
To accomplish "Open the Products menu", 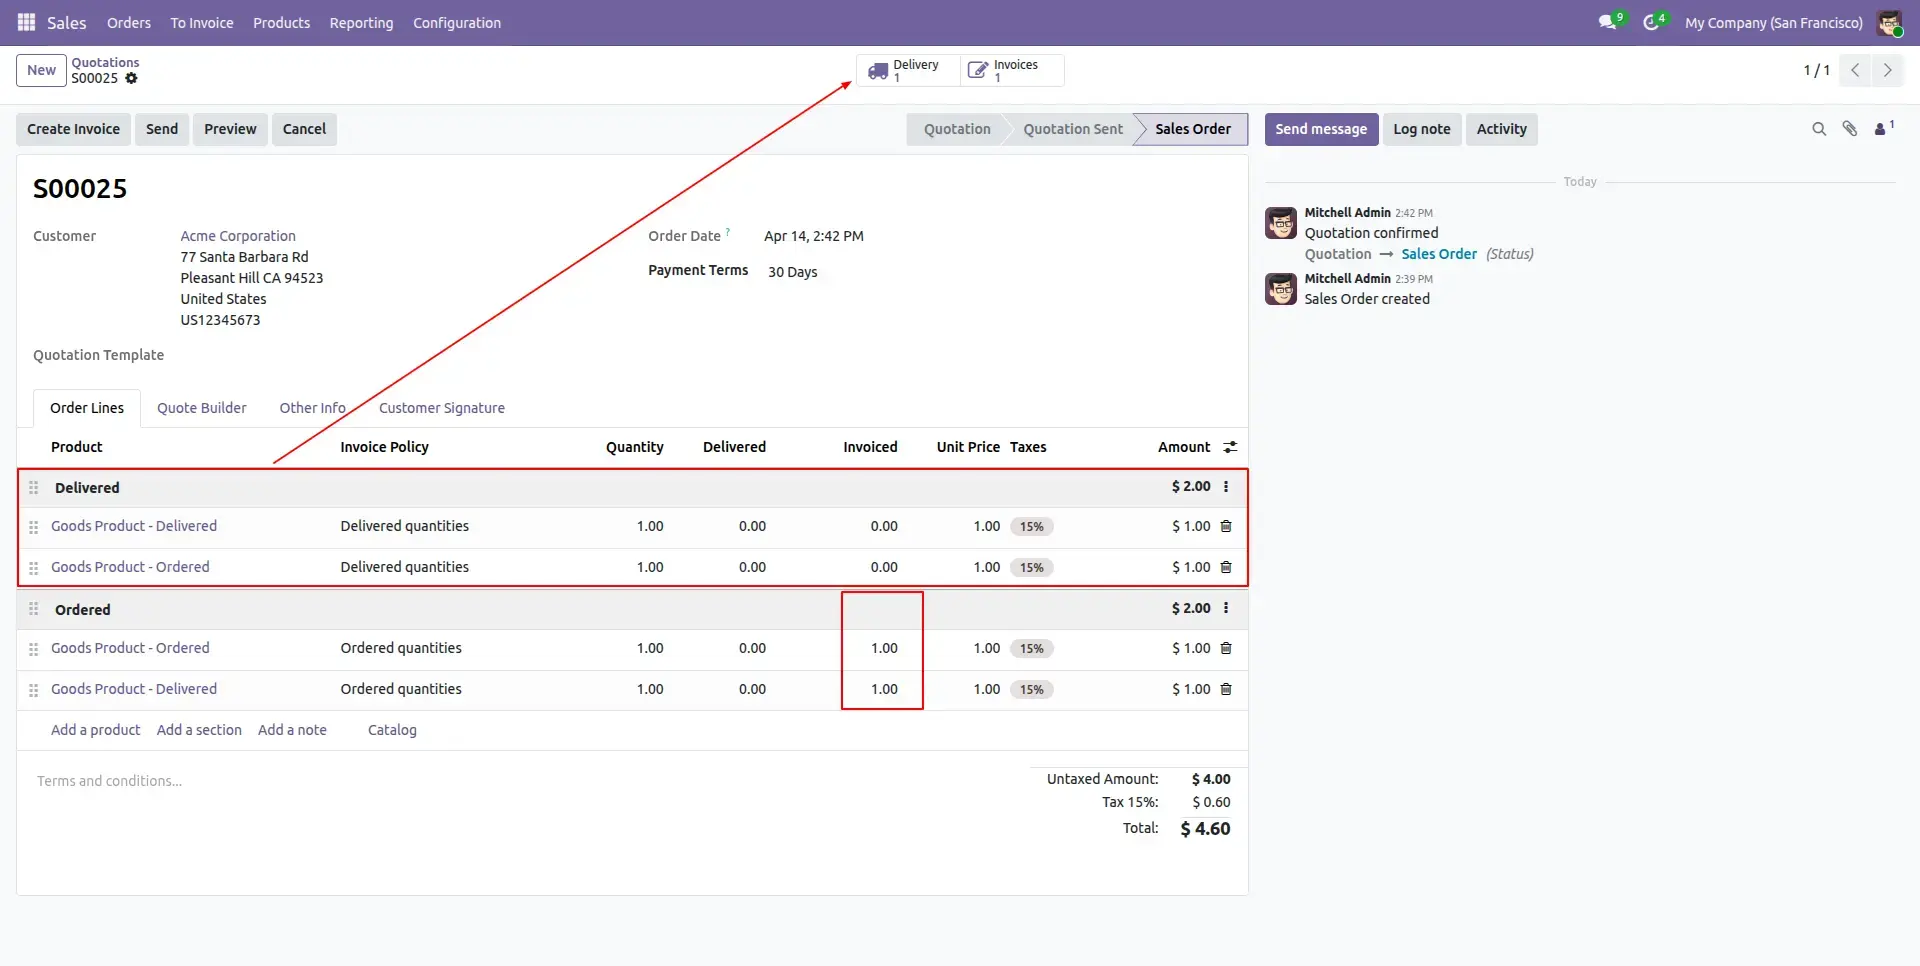I will [281, 22].
